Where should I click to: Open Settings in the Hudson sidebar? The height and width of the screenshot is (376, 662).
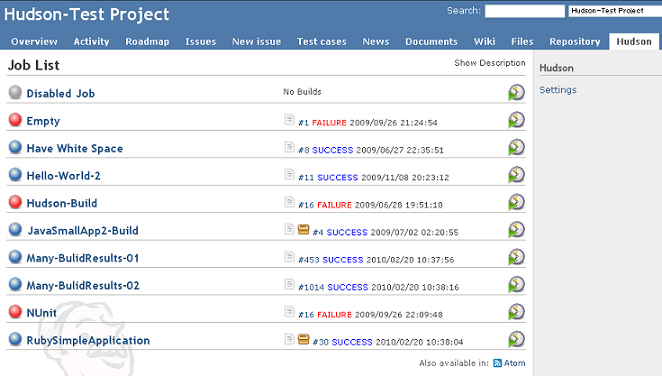tap(558, 90)
